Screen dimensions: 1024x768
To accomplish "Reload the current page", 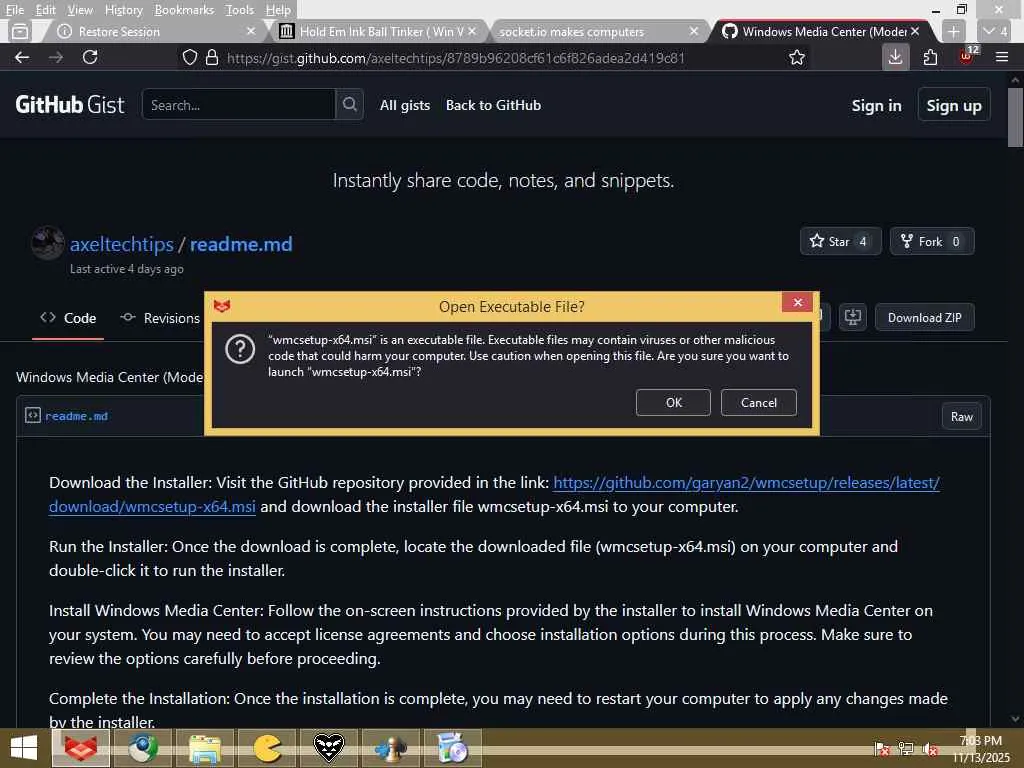I will coord(90,57).
